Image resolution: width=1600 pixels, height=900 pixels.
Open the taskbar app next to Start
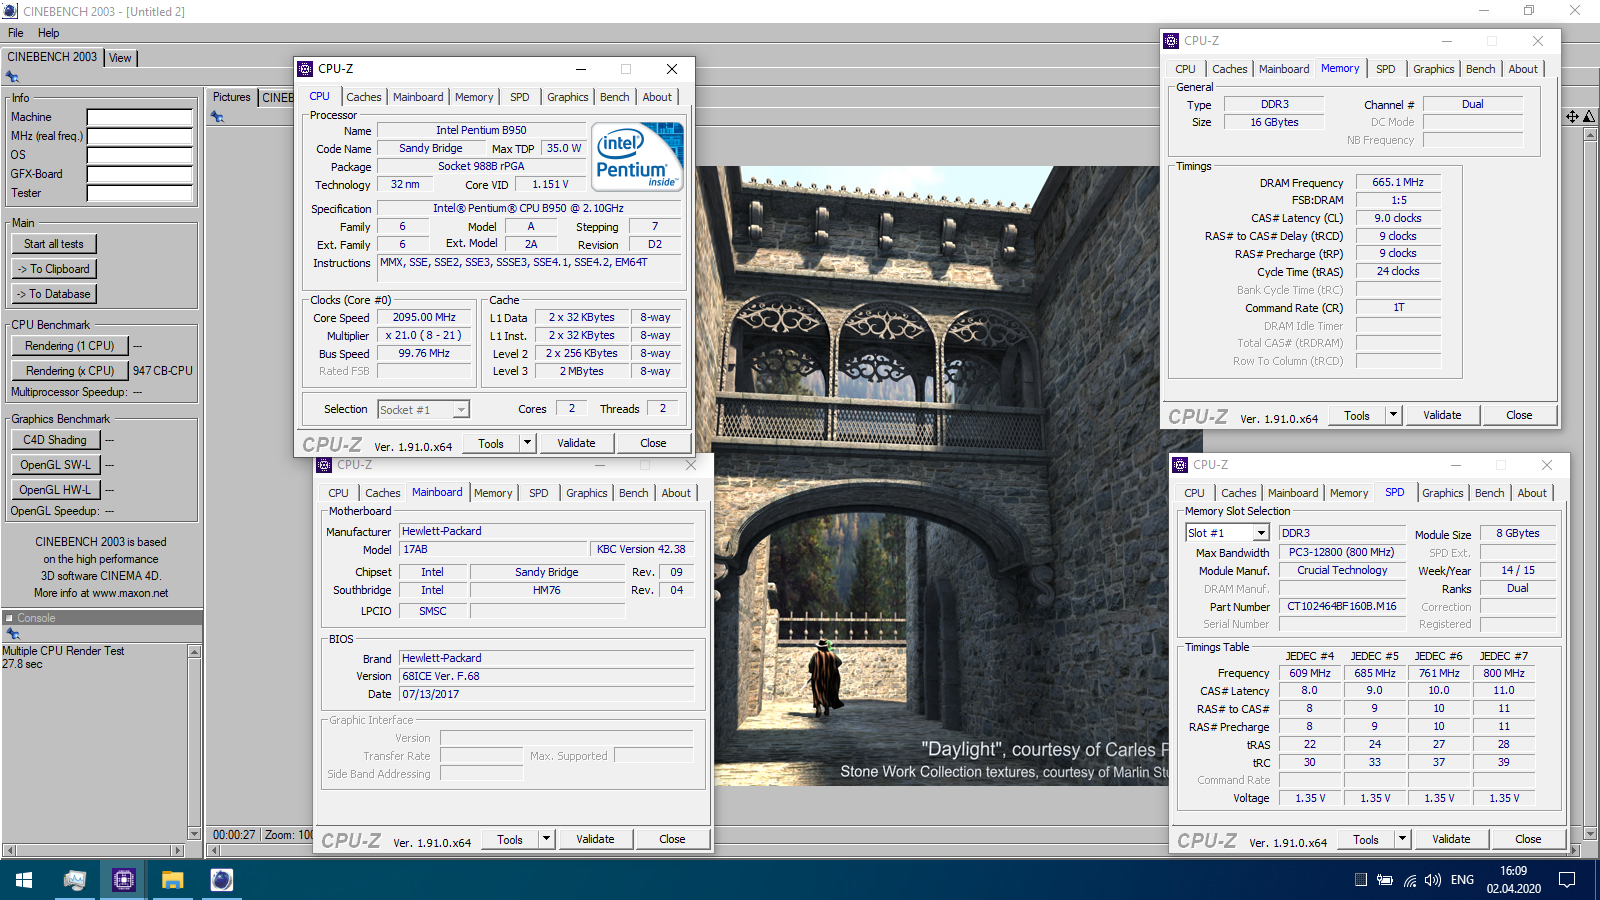tap(74, 880)
